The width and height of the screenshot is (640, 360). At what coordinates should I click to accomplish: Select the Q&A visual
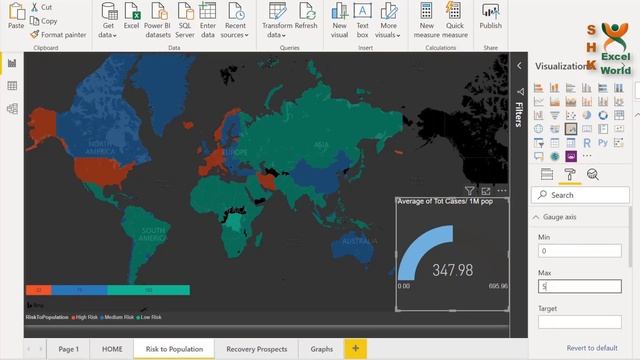538,156
